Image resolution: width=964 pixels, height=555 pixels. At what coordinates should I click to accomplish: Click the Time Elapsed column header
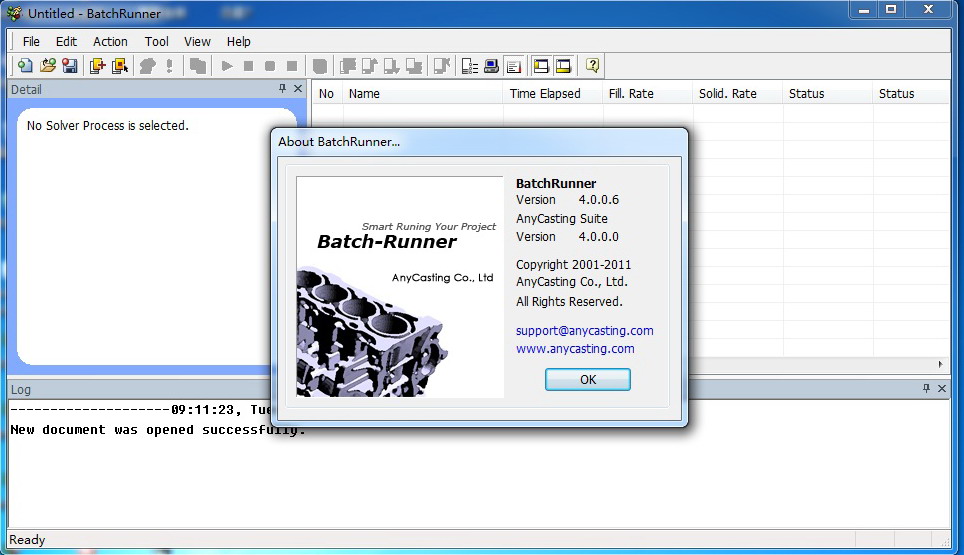[553, 93]
